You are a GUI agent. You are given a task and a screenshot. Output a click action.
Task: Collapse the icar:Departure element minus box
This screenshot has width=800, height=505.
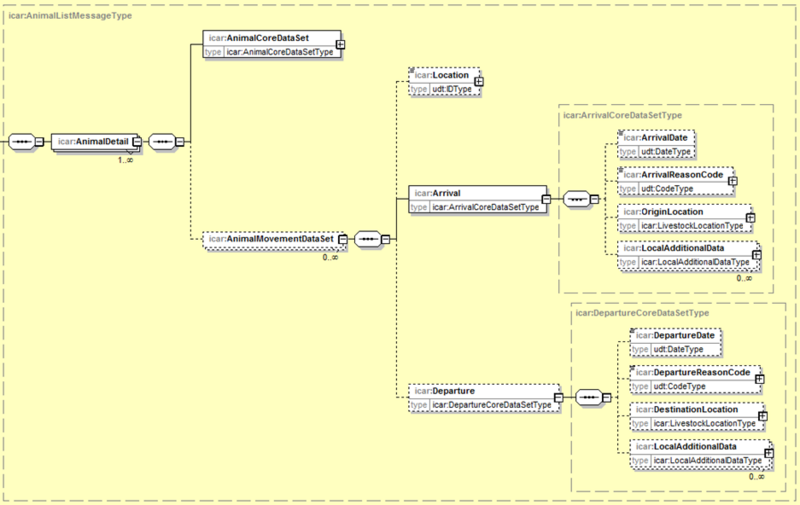pyautogui.click(x=559, y=397)
